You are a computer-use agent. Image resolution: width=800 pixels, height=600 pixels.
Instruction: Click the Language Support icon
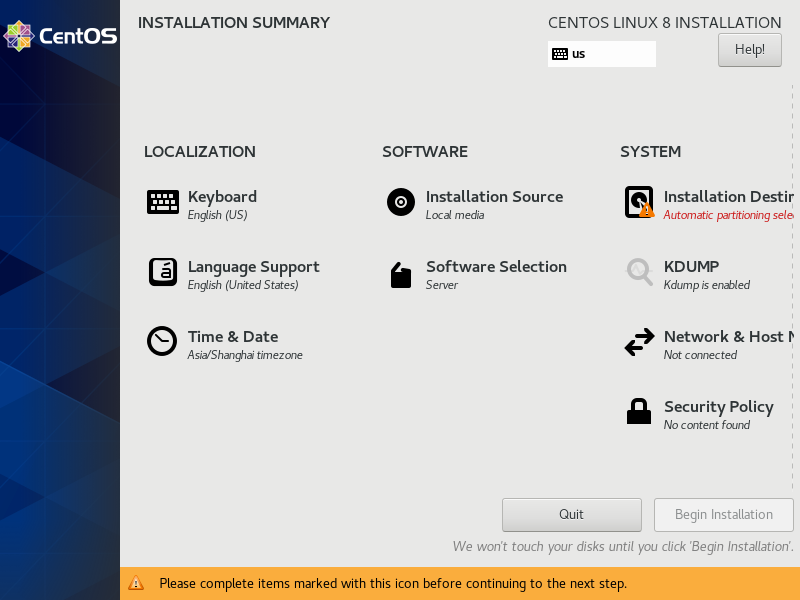point(163,272)
